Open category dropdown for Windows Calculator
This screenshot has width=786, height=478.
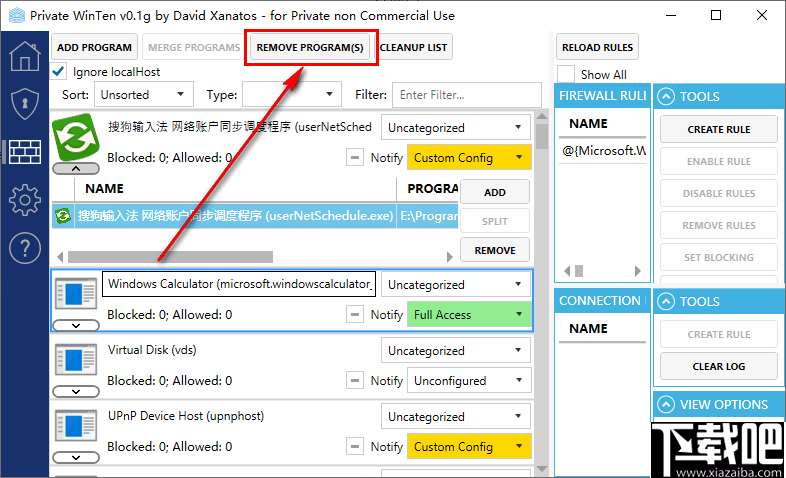[456, 284]
